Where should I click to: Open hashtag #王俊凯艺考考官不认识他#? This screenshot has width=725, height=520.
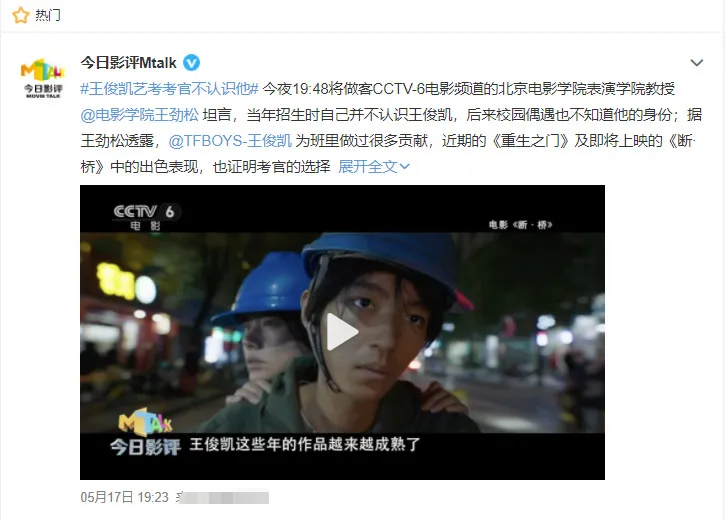169,88
